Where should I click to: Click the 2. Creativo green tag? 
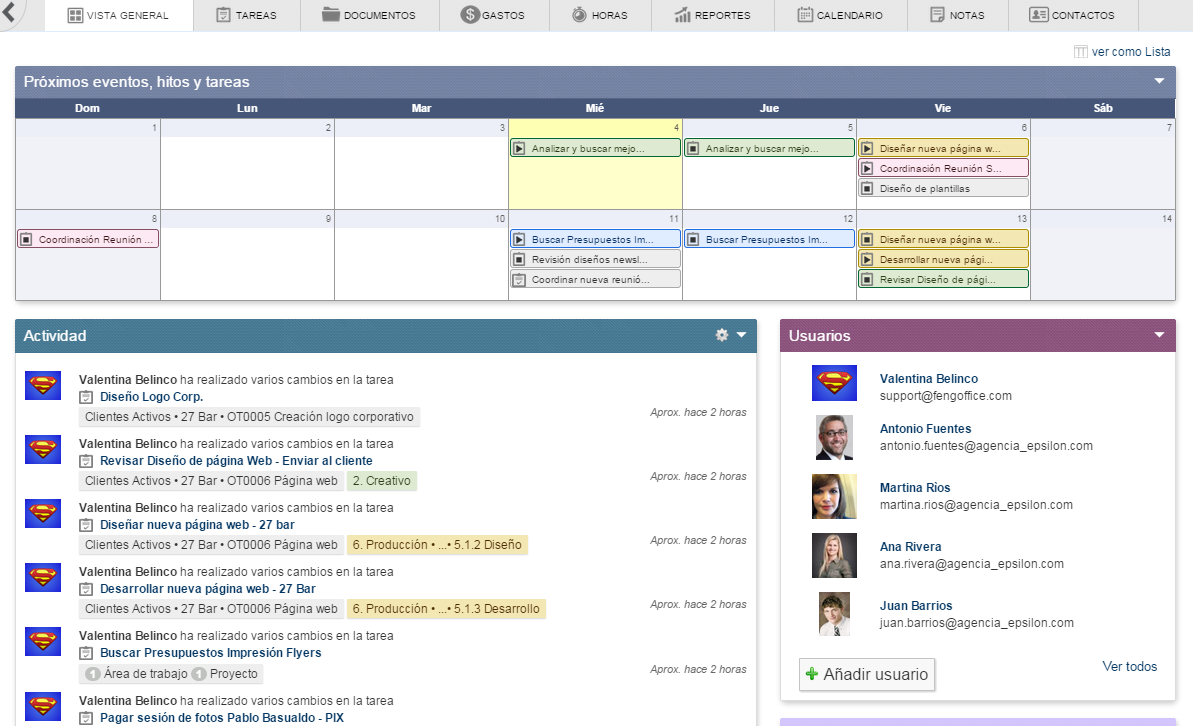[x=381, y=481]
